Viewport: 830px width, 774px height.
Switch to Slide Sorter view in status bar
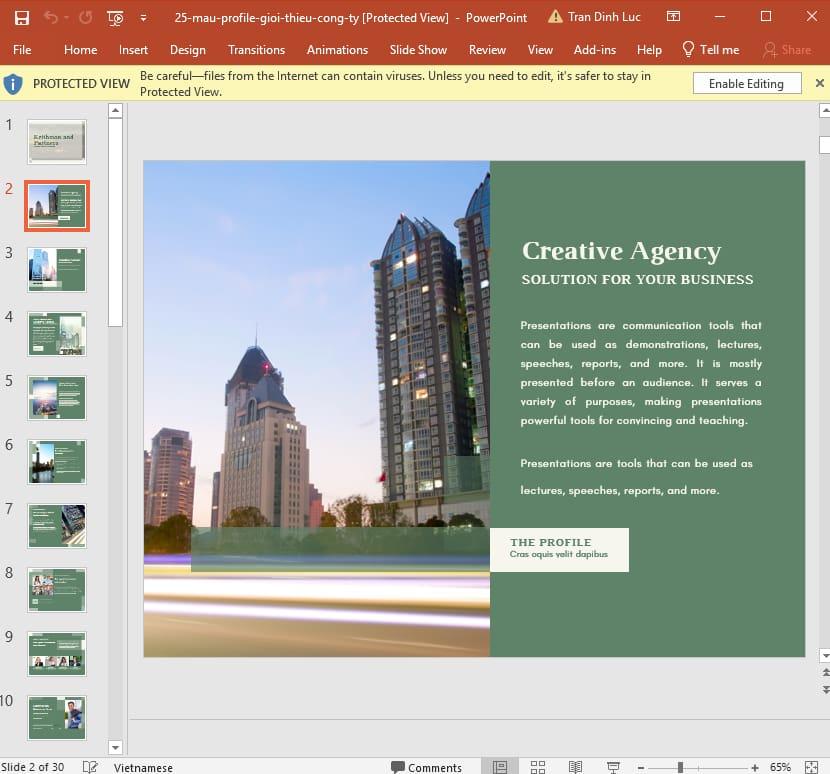pos(537,766)
